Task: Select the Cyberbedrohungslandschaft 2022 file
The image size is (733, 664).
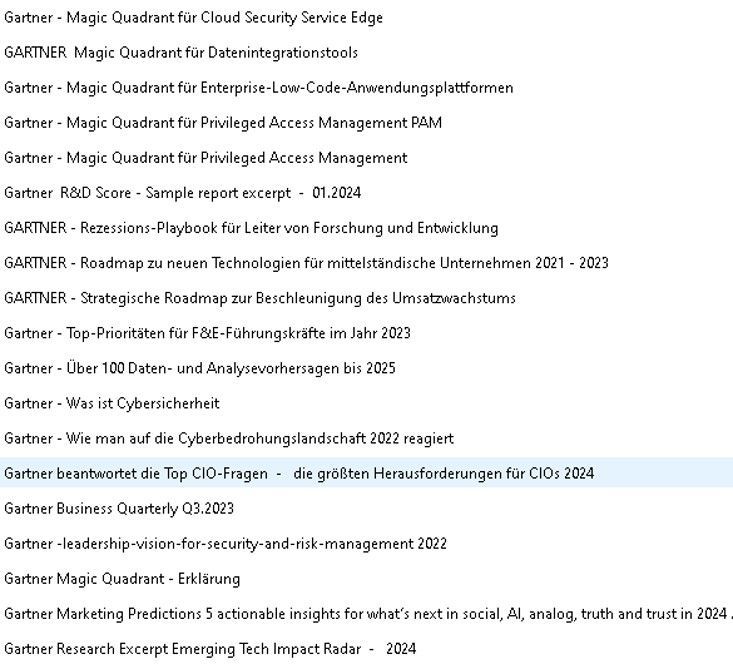Action: point(229,438)
